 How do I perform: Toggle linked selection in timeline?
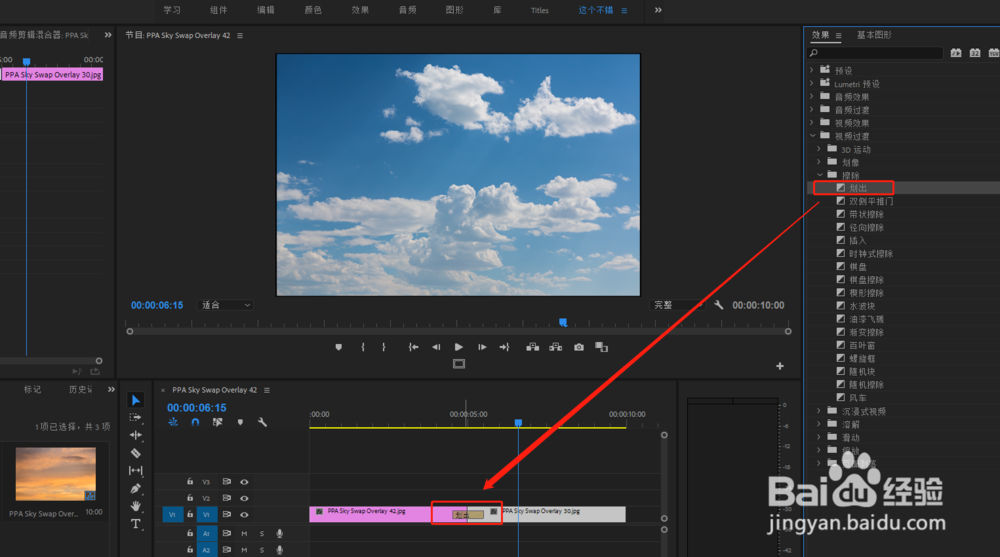point(217,422)
